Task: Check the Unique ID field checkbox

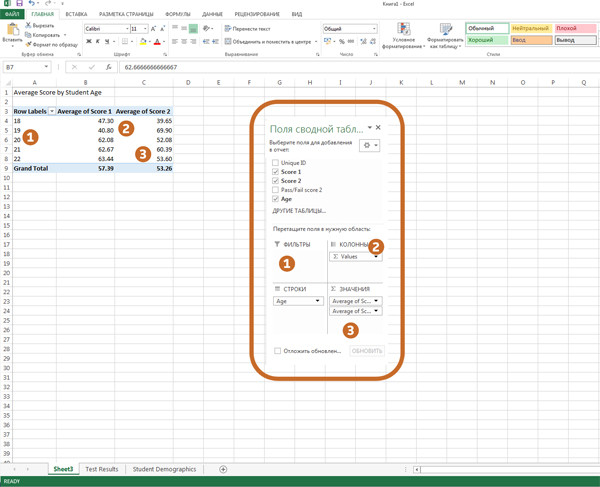Action: click(x=276, y=163)
